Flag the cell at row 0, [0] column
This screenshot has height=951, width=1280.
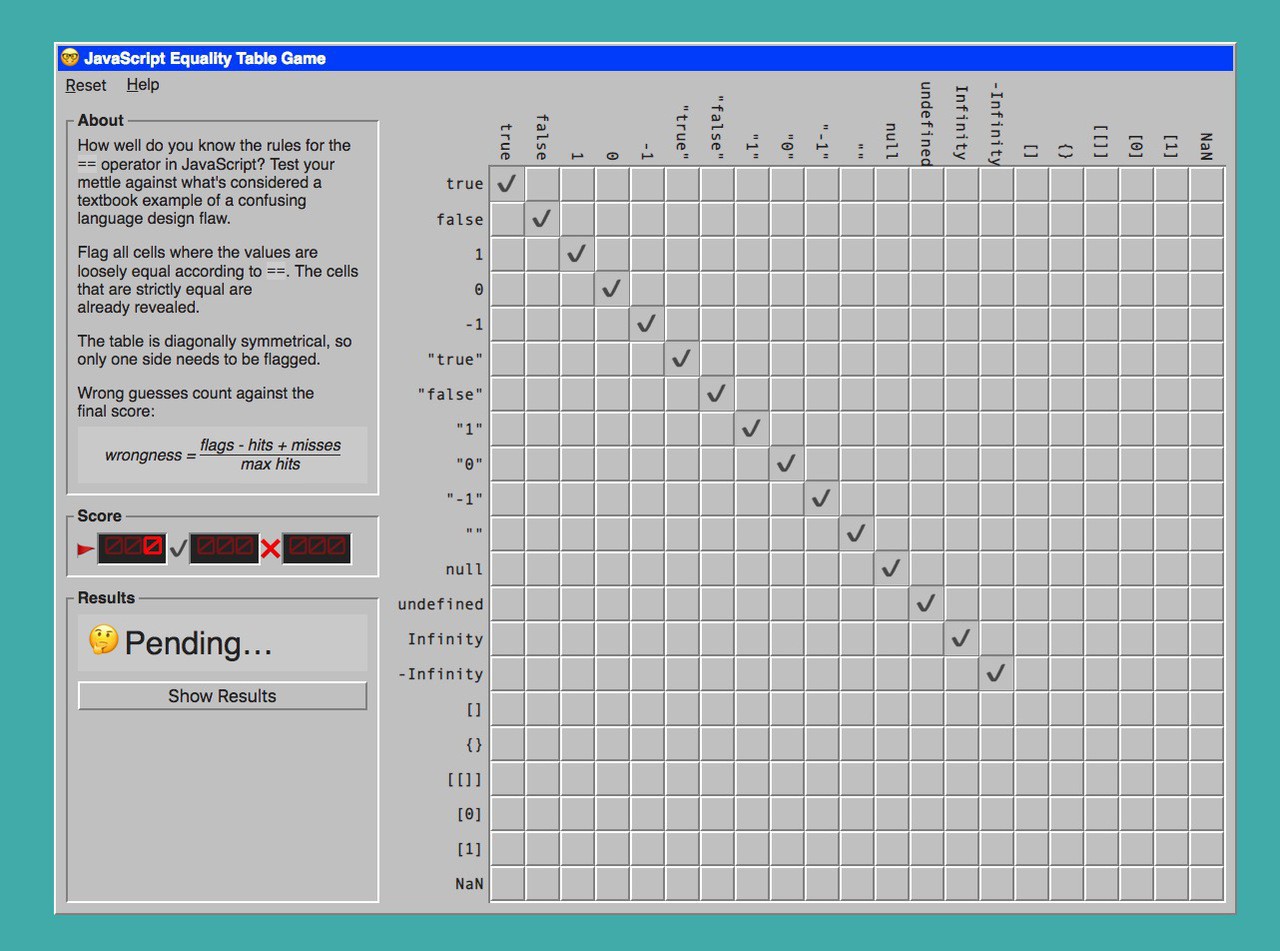click(x=1137, y=289)
